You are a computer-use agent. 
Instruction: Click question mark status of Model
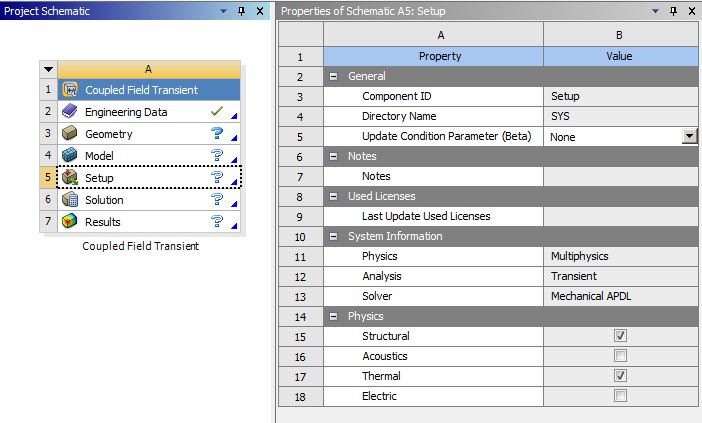(217, 155)
